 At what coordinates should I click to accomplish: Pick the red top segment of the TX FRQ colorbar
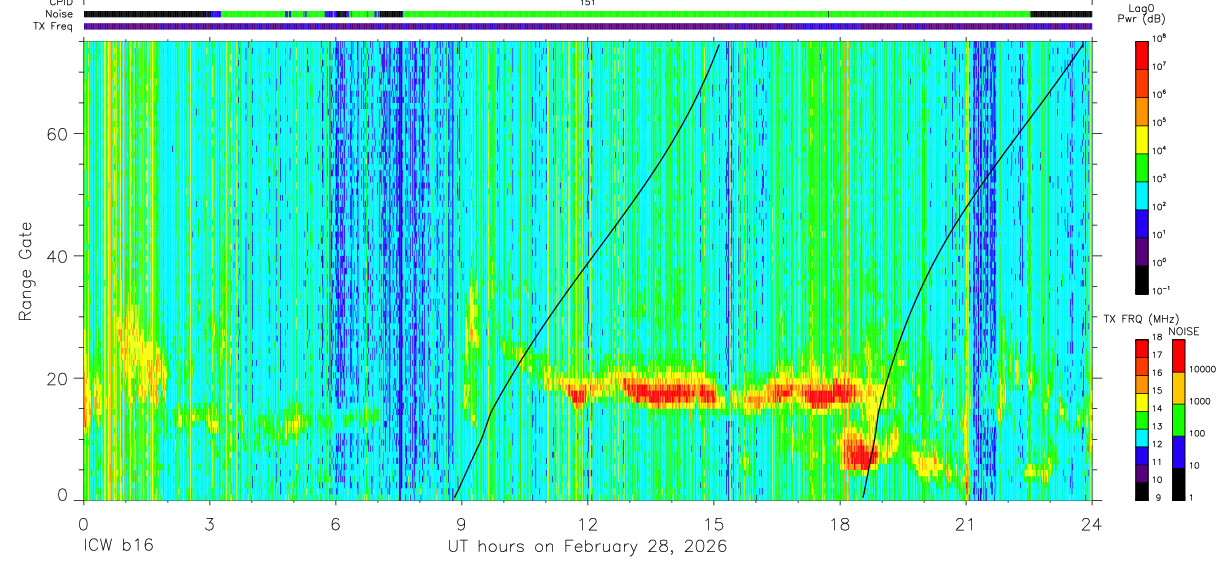1142,349
